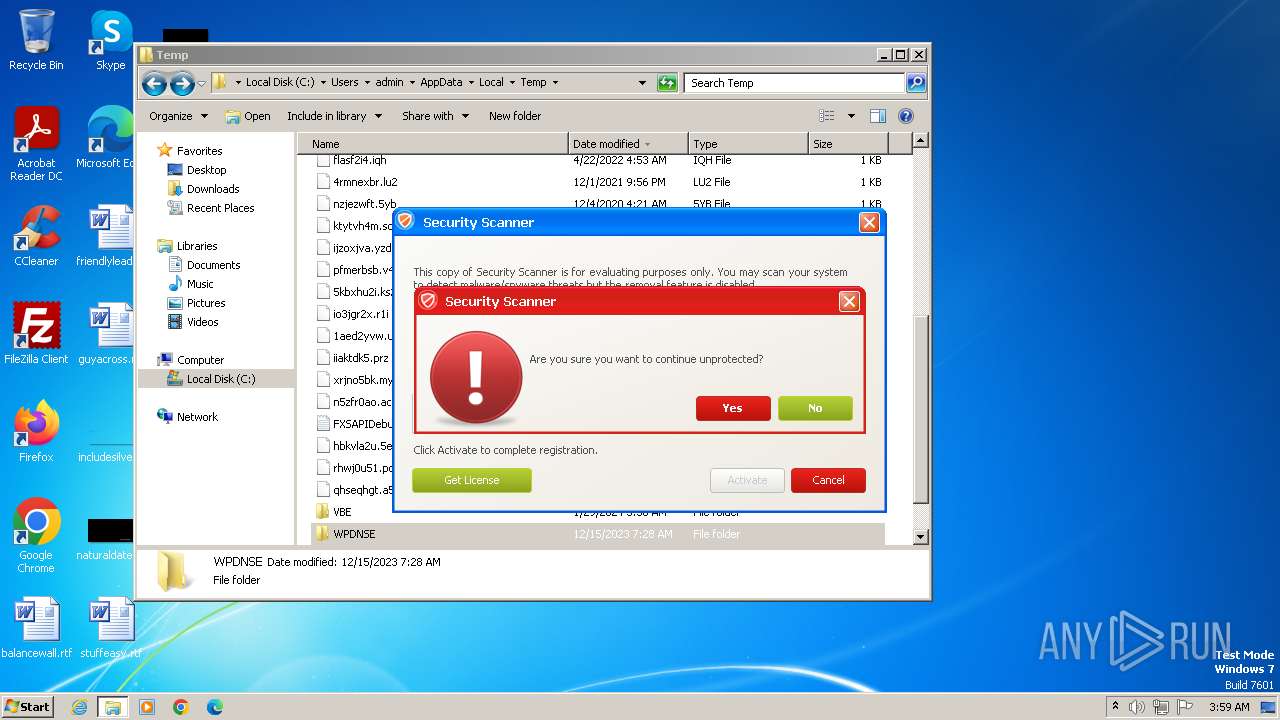Click the change view icon
Screen dimensions: 1280x720
827,116
